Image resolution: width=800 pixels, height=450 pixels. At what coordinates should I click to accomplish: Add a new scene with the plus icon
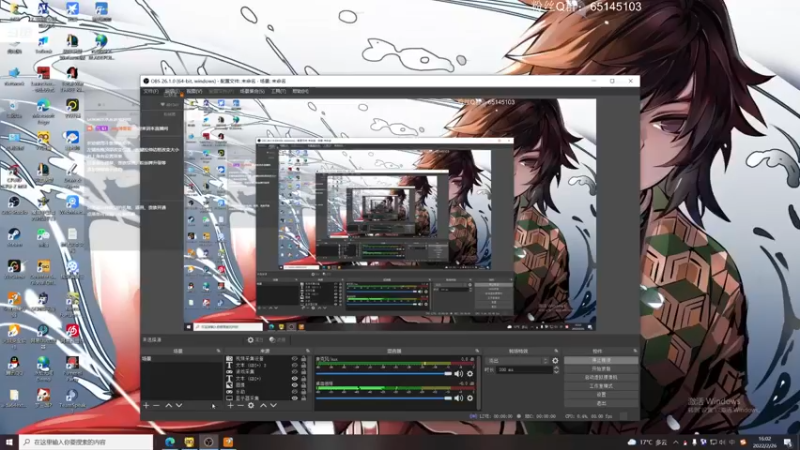[146, 405]
